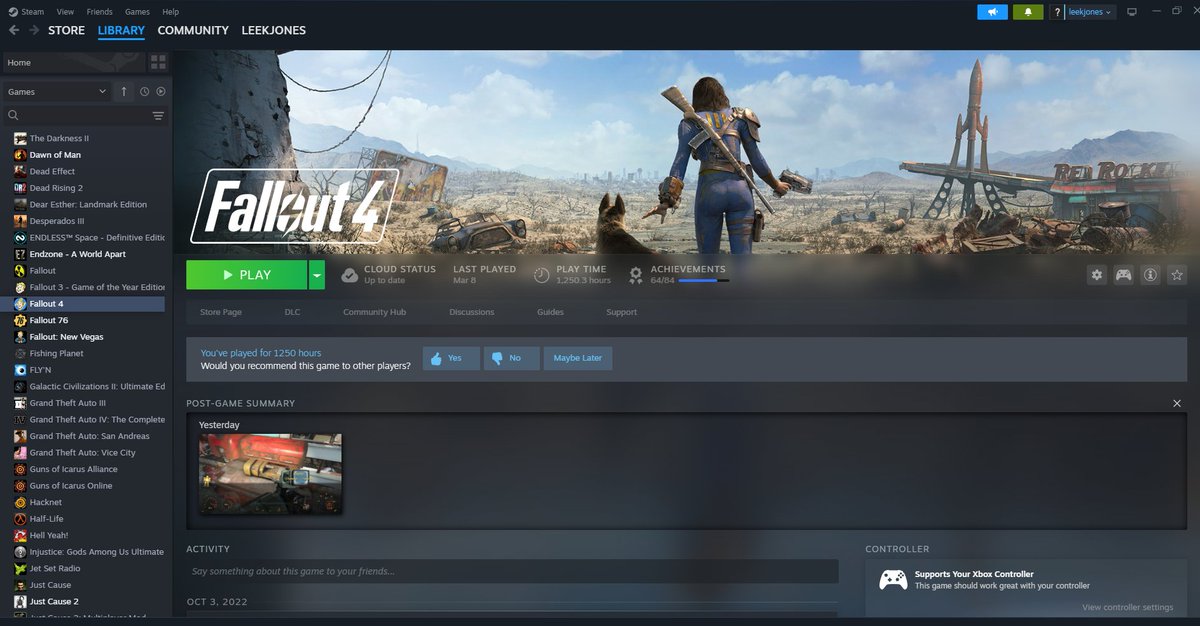Choose Maybe Later for review prompt

tap(578, 358)
